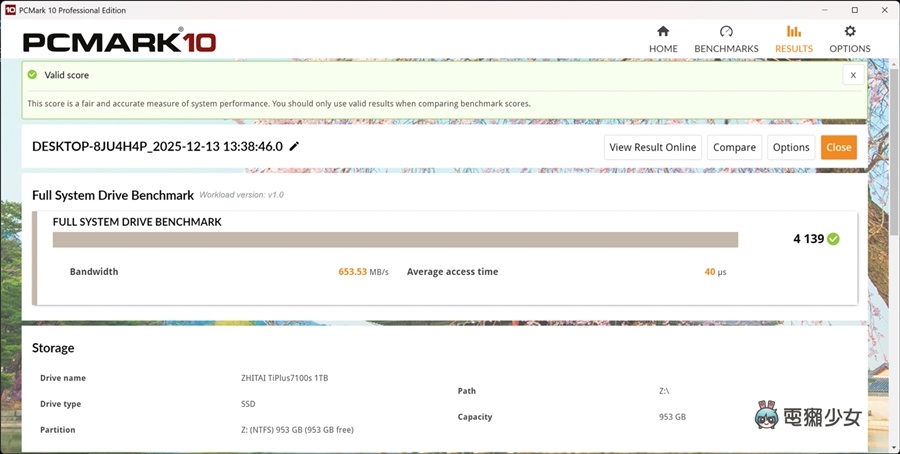Image resolution: width=900 pixels, height=454 pixels.
Task: Select the RESULTS tab
Action: pos(794,39)
